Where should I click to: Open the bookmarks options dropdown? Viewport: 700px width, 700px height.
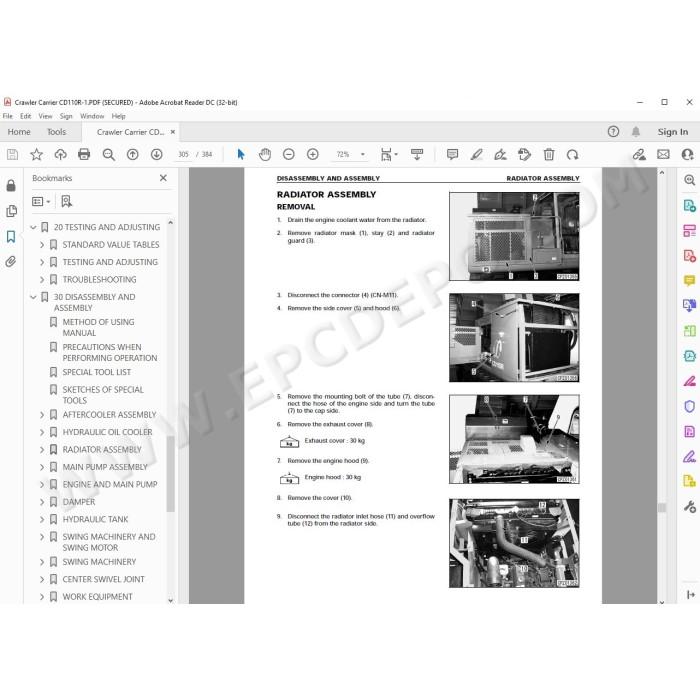41,202
